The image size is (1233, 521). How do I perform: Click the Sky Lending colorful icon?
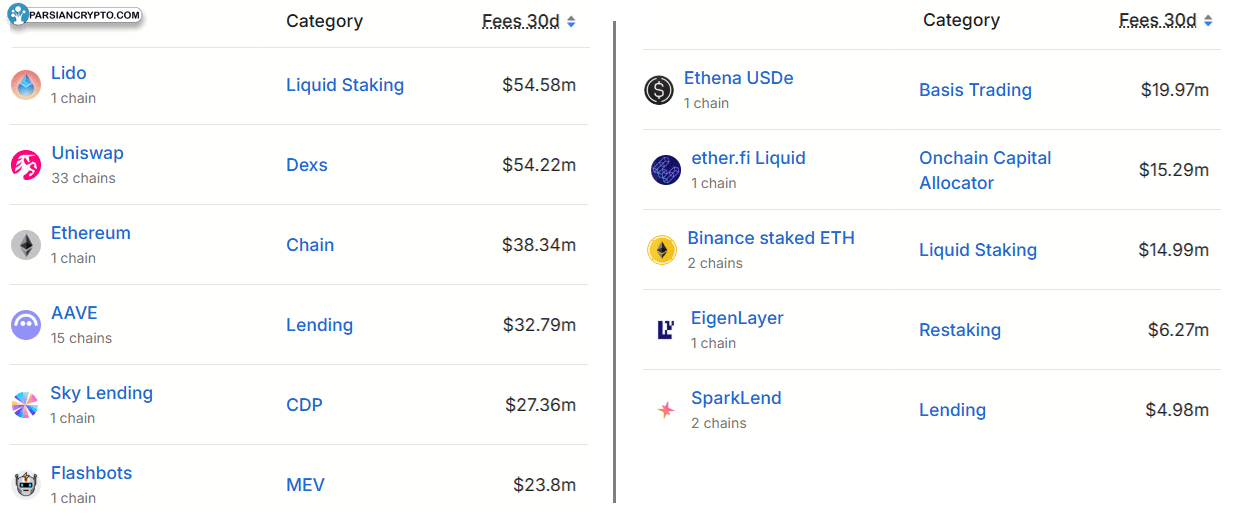click(26, 405)
